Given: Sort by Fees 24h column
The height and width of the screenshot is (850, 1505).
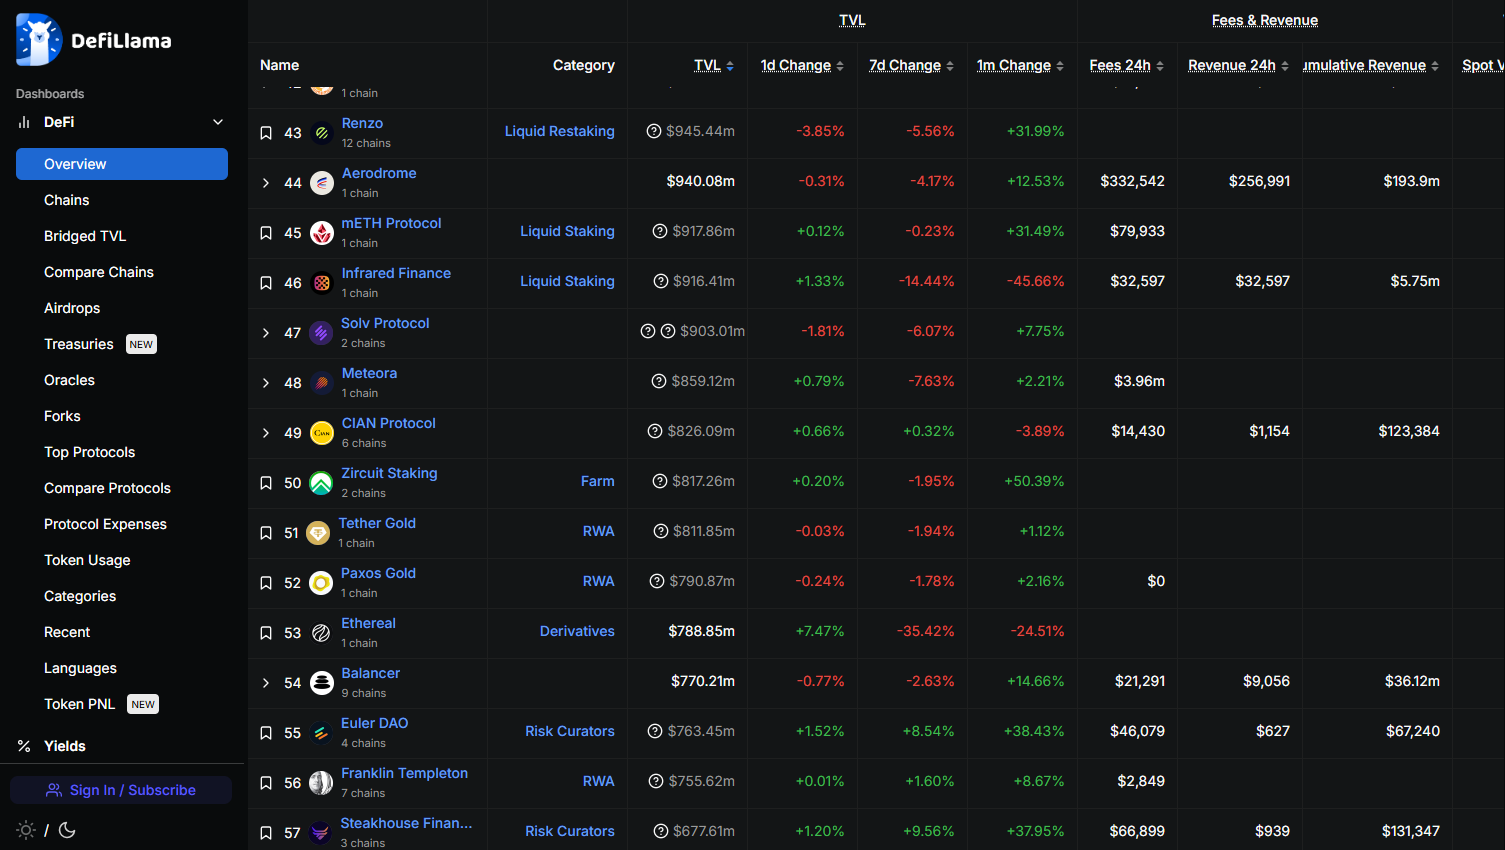Looking at the screenshot, I should pyautogui.click(x=1127, y=65).
